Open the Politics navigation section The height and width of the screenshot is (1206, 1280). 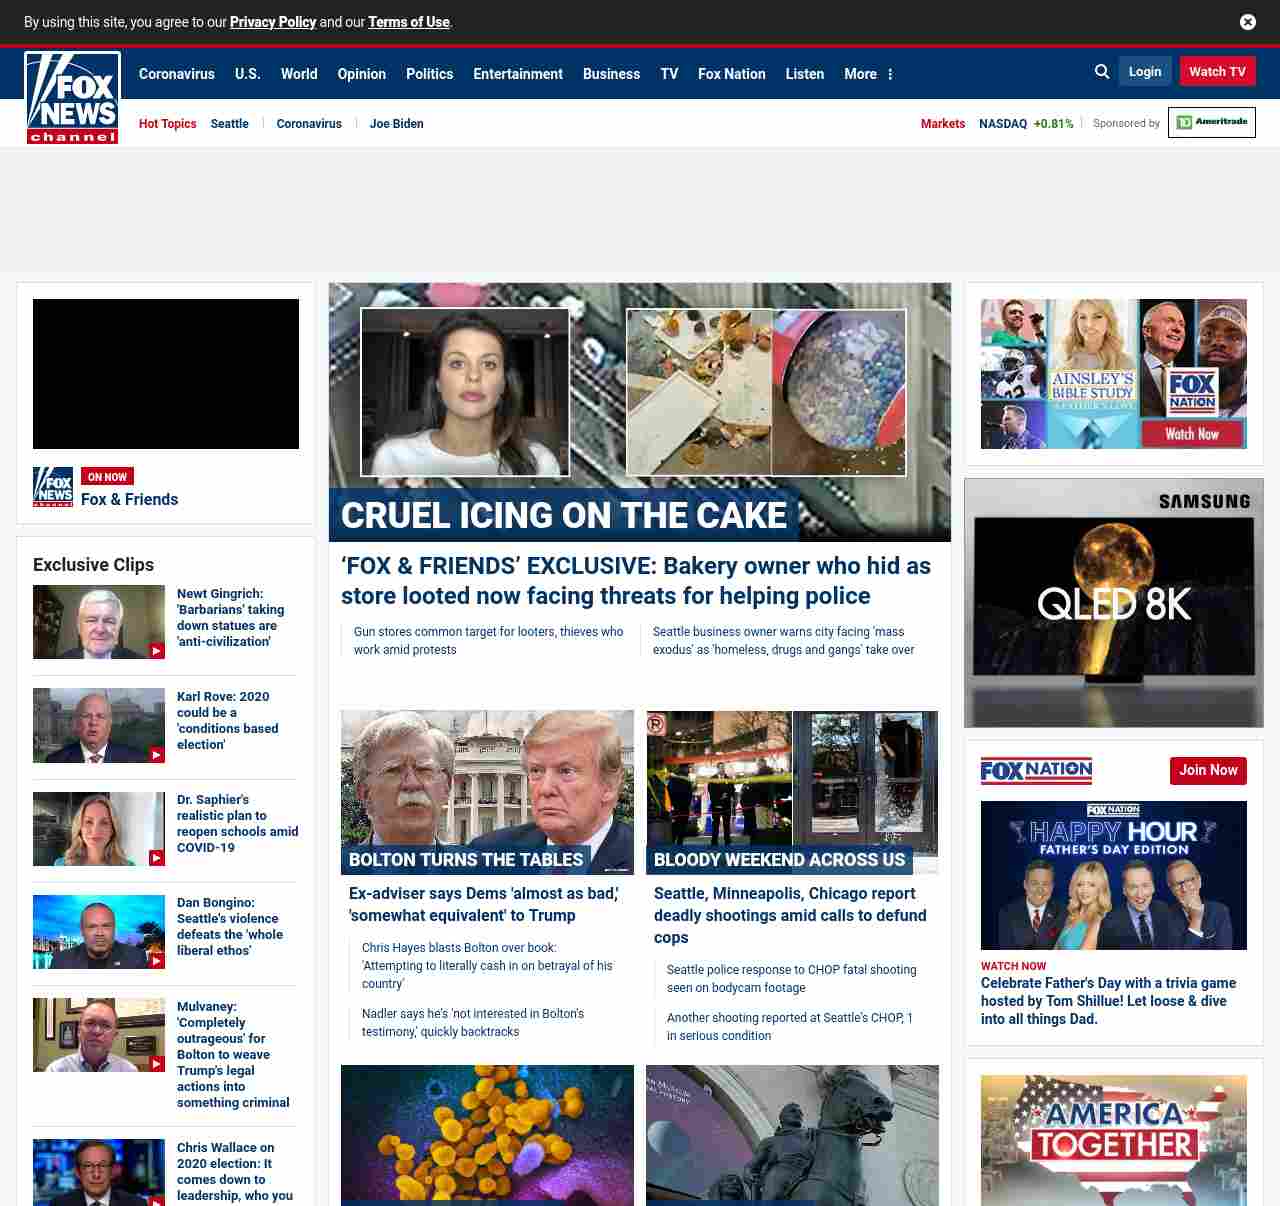click(429, 74)
